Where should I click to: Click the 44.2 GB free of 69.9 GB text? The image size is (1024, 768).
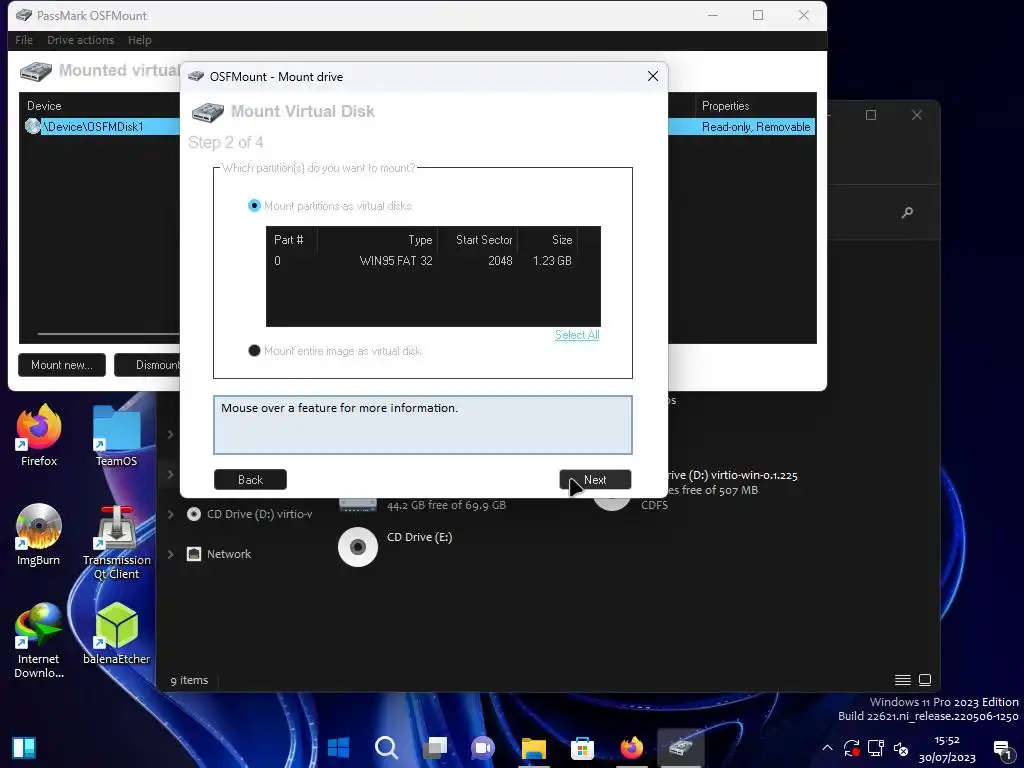click(x=446, y=505)
